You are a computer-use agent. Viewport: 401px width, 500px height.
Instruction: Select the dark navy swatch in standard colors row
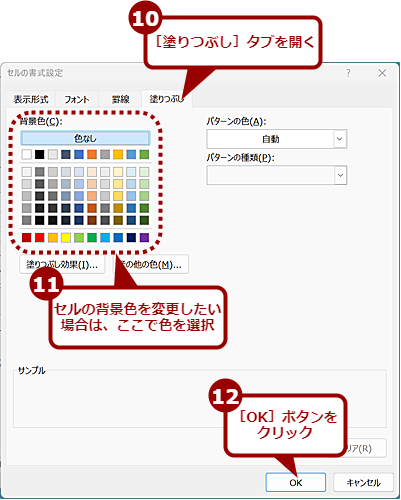tap(131, 237)
